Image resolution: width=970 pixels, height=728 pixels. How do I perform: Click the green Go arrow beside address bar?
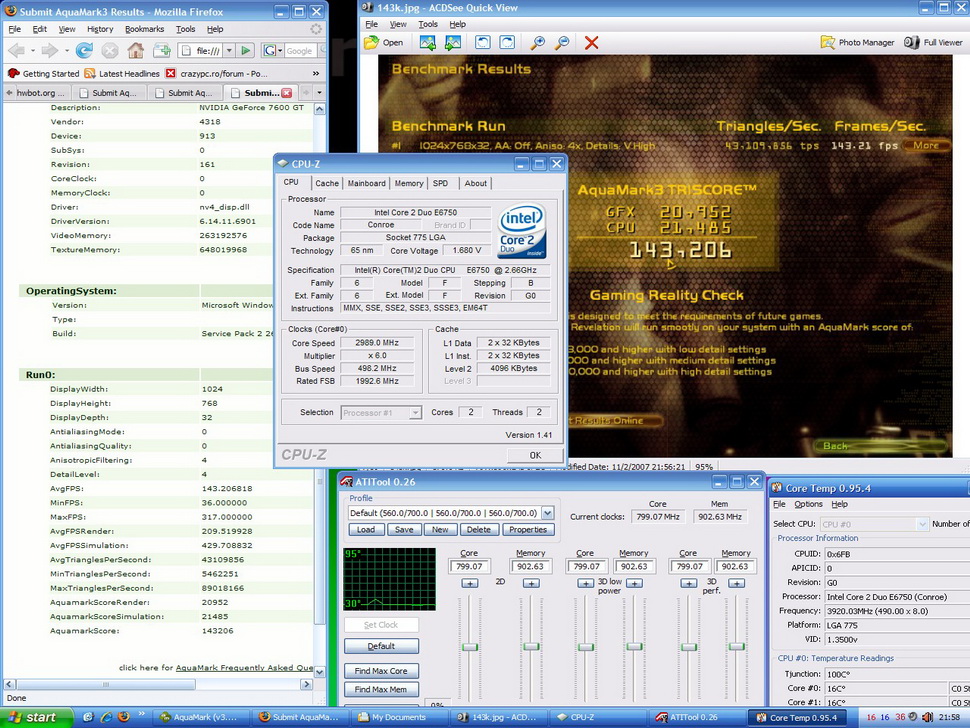pos(246,51)
